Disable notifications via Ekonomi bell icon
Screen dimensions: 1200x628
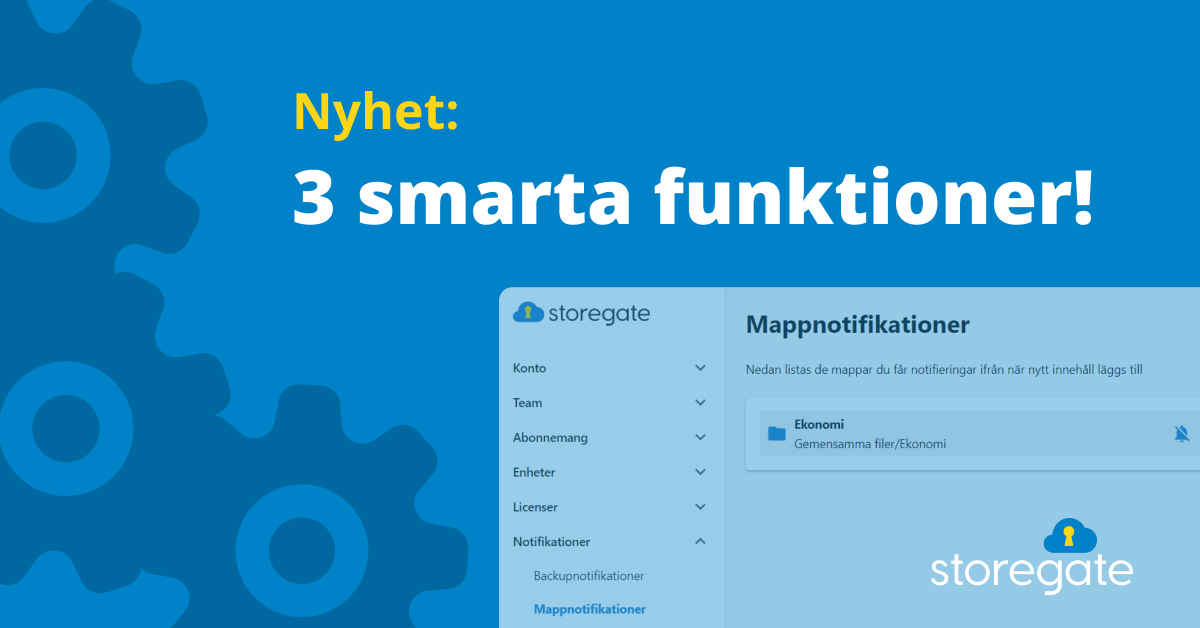1181,433
